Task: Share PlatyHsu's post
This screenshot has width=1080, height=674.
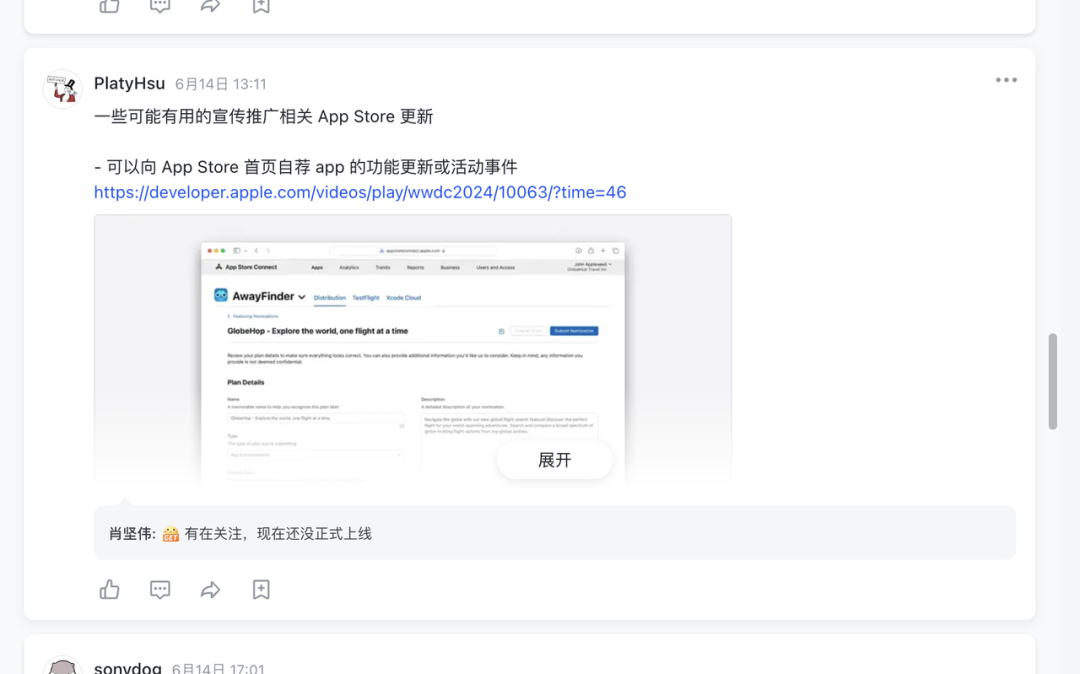Action: 210,589
